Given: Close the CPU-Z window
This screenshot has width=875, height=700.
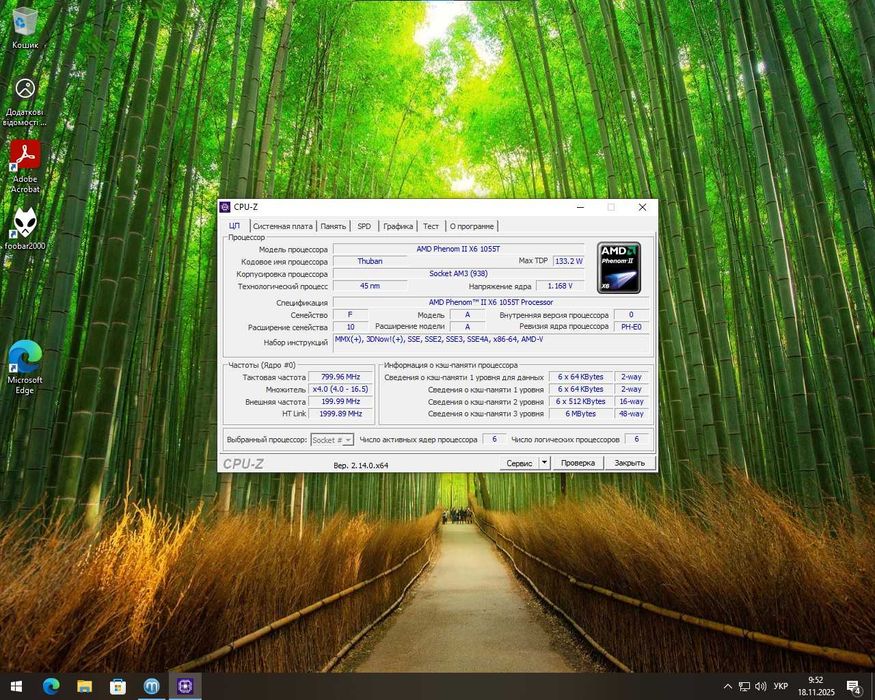Looking at the screenshot, I should click(x=642, y=207).
